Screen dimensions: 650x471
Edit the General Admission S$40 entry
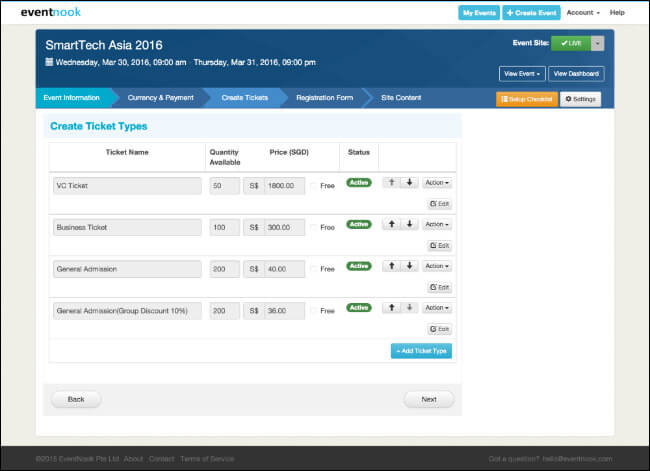(x=439, y=287)
